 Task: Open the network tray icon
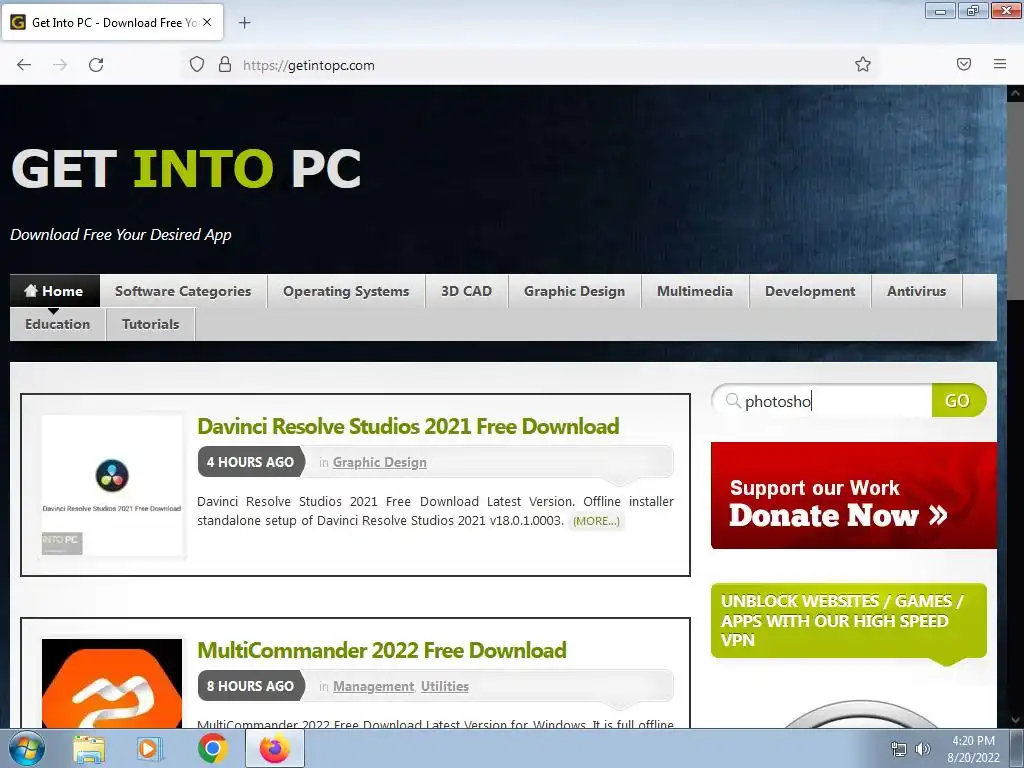(899, 750)
